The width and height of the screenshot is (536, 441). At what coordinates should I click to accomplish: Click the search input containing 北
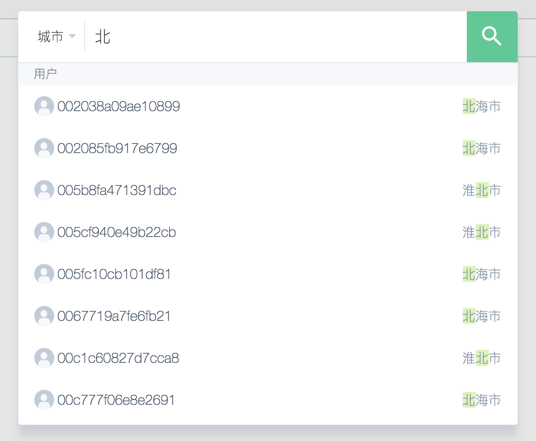[276, 37]
